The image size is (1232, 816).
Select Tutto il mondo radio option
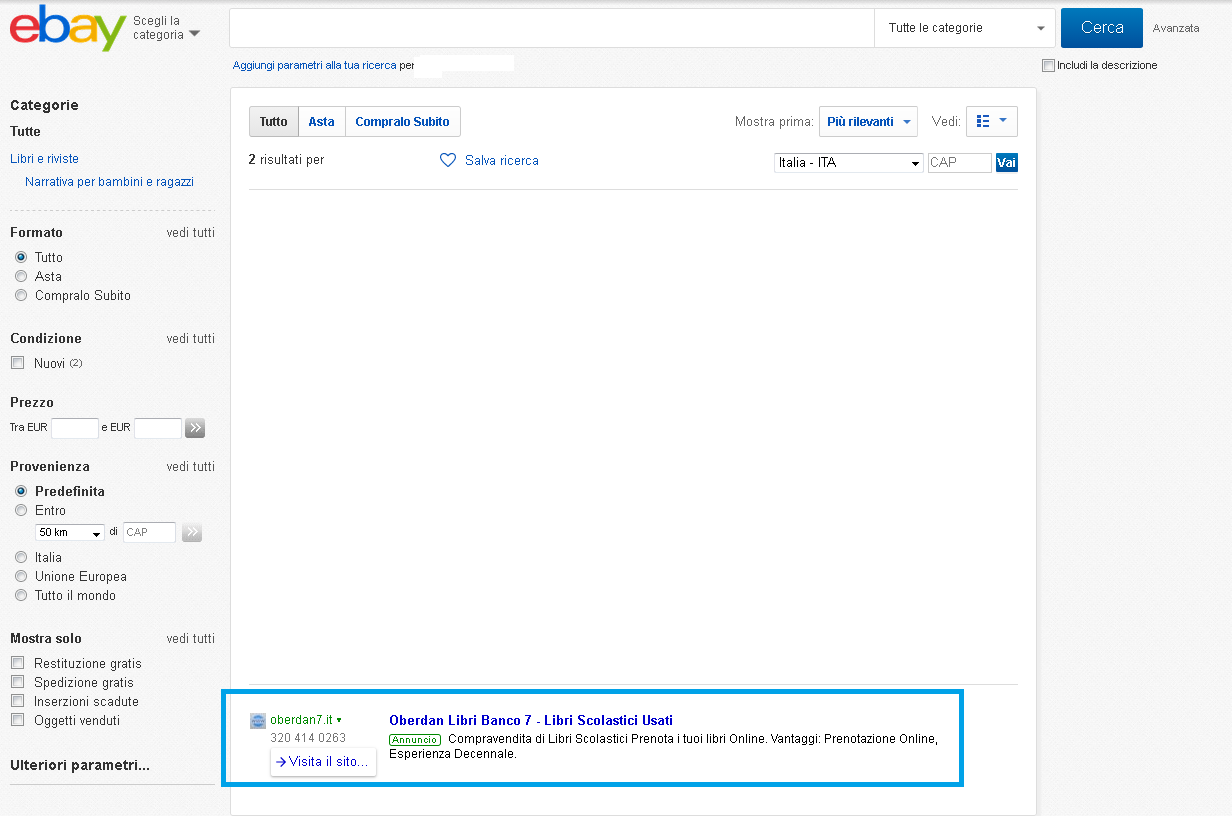[x=21, y=595]
